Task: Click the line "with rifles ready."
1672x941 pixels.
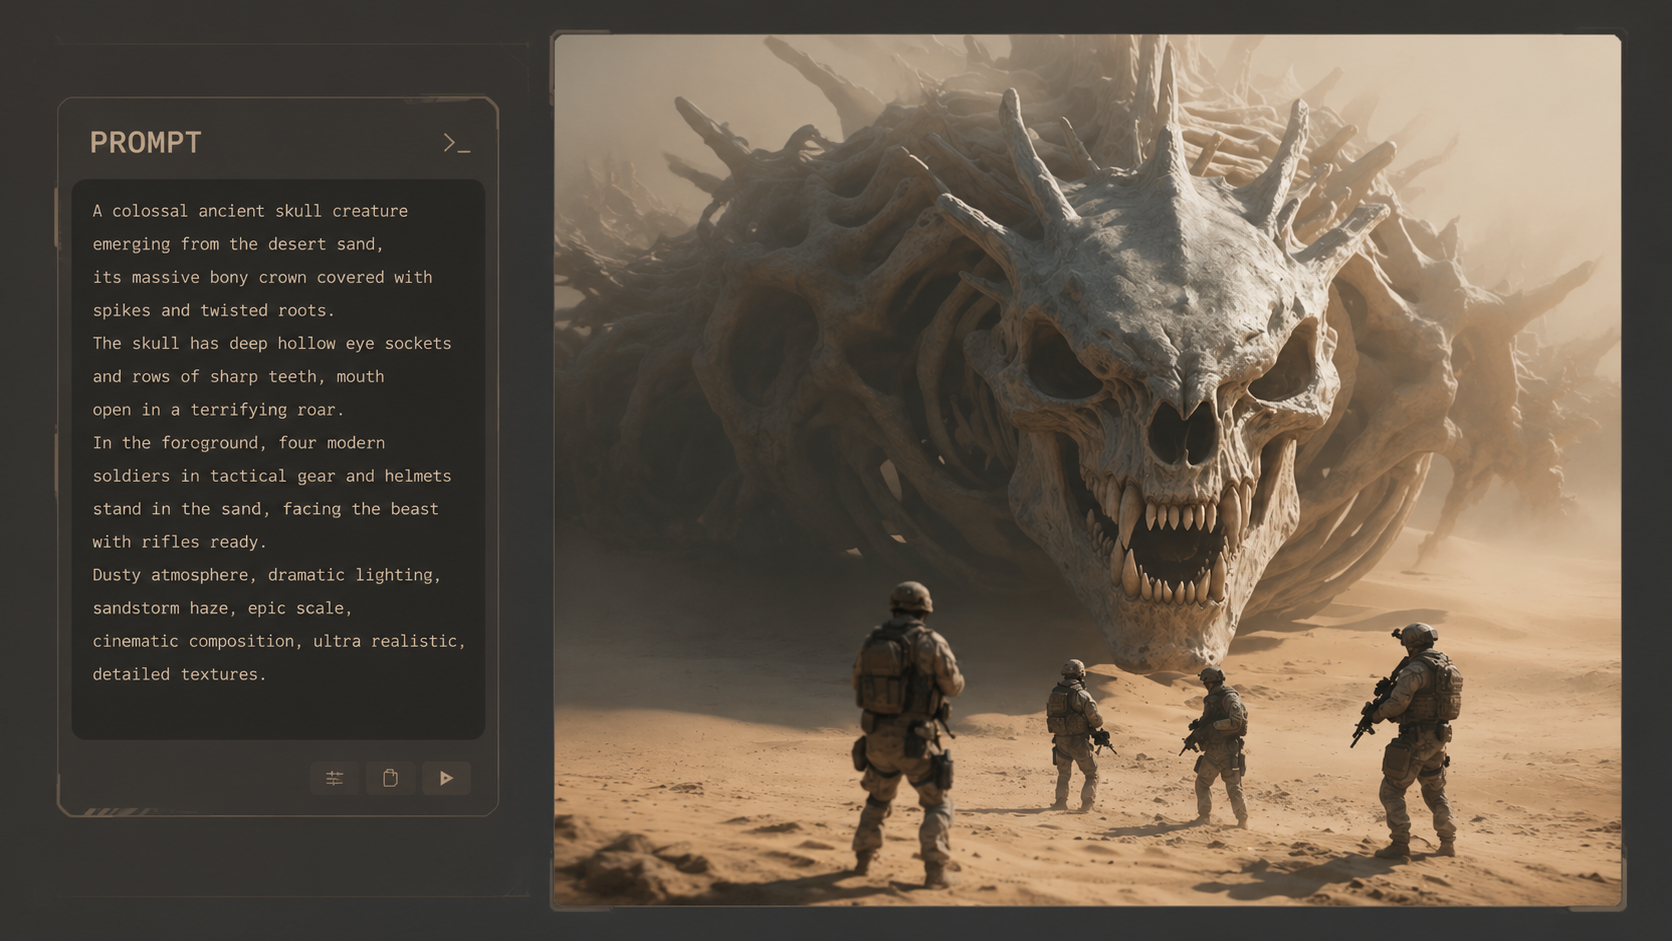Action: point(180,542)
